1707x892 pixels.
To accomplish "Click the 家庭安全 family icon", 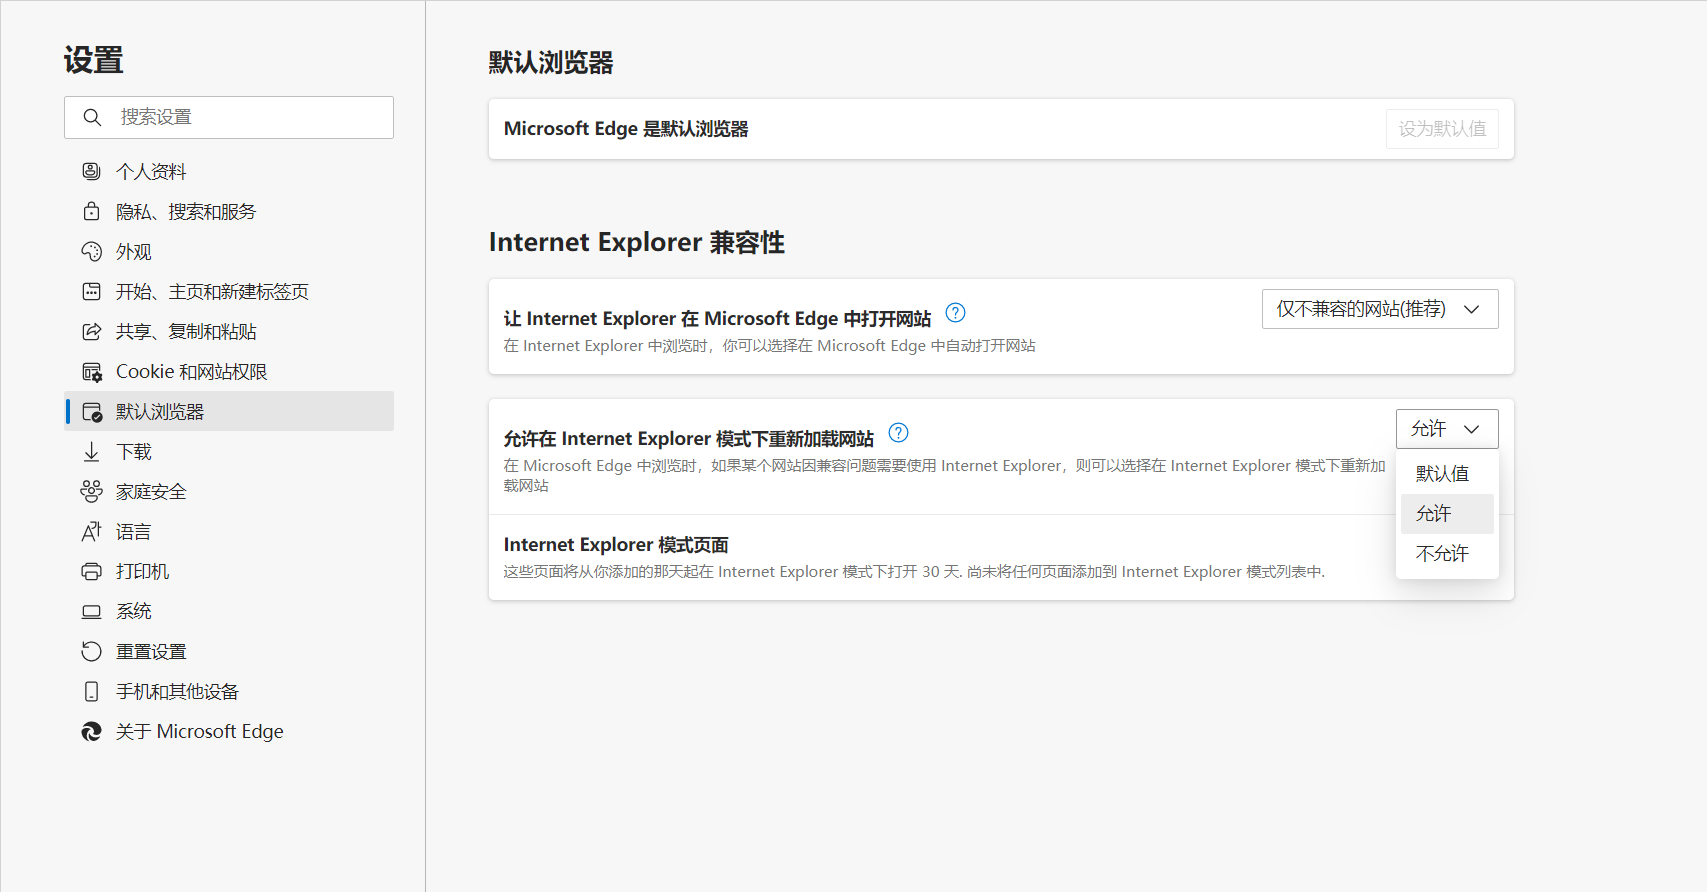I will click(91, 491).
